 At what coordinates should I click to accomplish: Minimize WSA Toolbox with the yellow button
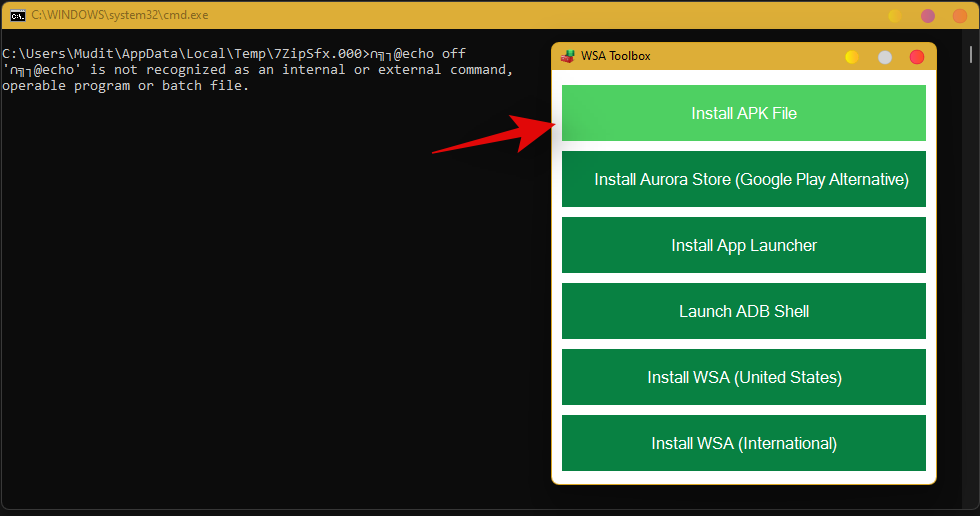point(852,57)
